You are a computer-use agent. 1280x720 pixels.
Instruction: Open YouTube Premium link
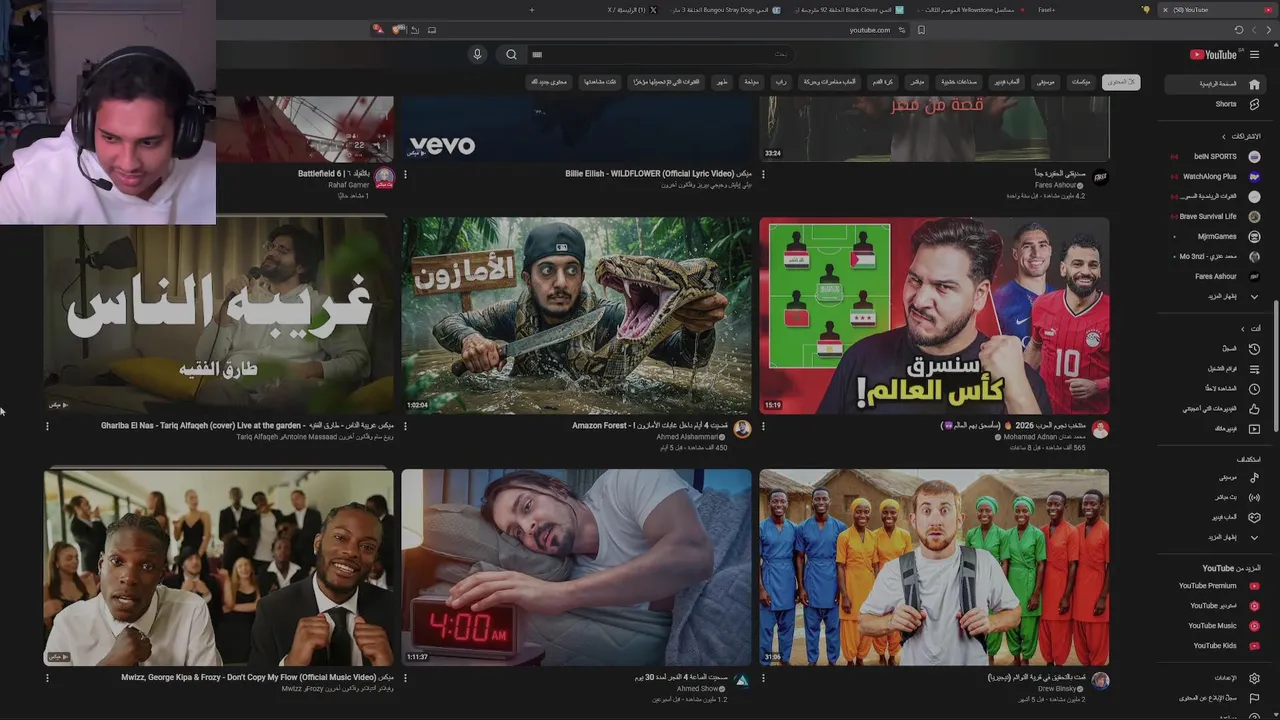pyautogui.click(x=1215, y=586)
